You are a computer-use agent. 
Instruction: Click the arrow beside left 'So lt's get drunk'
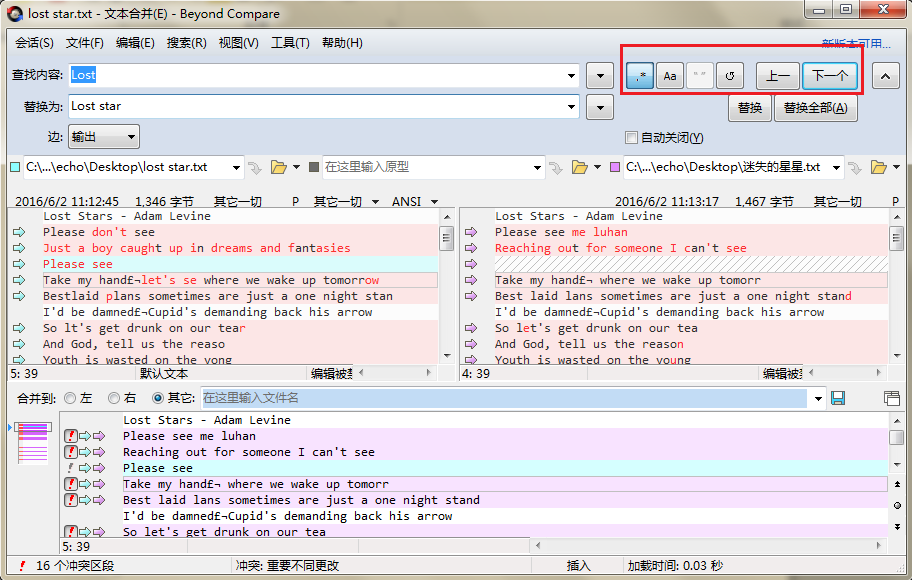coord(19,328)
